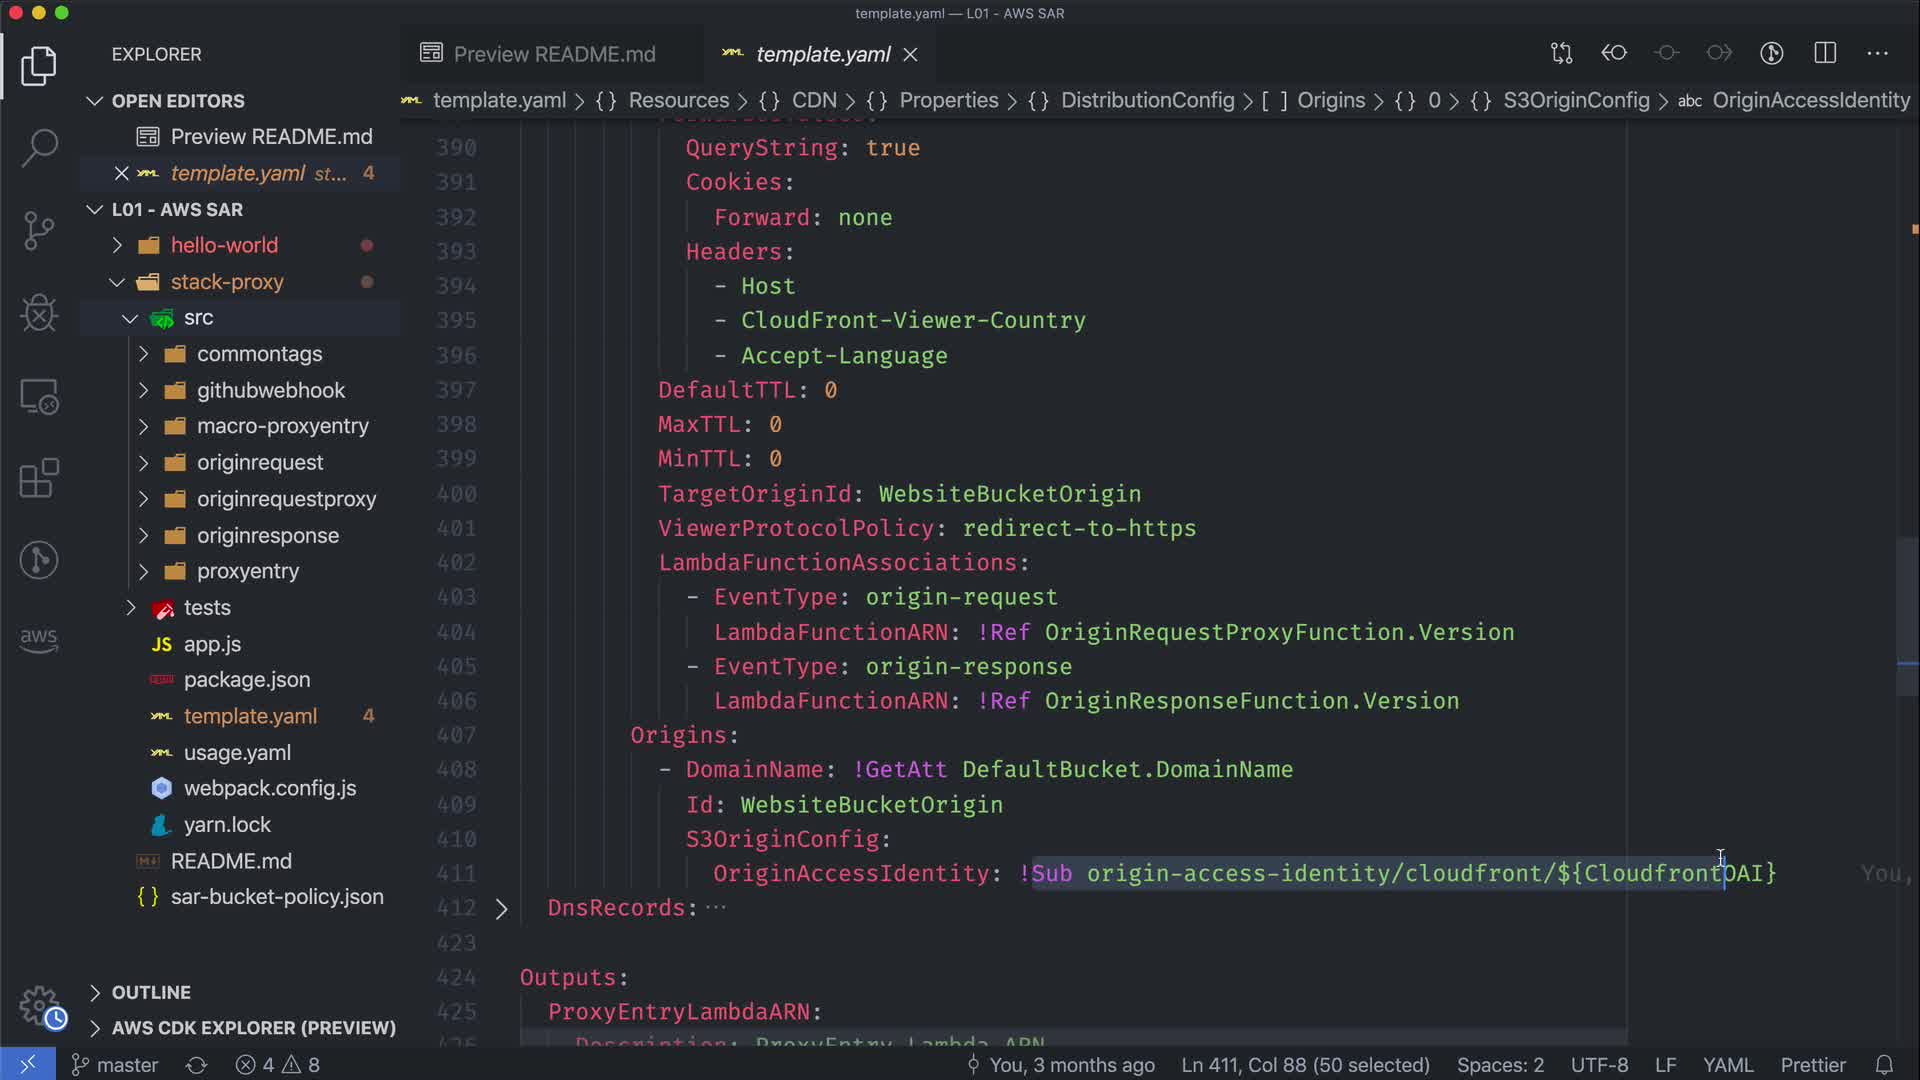The image size is (1920, 1080).
Task: Open the Source Control view
Action: pos(39,231)
